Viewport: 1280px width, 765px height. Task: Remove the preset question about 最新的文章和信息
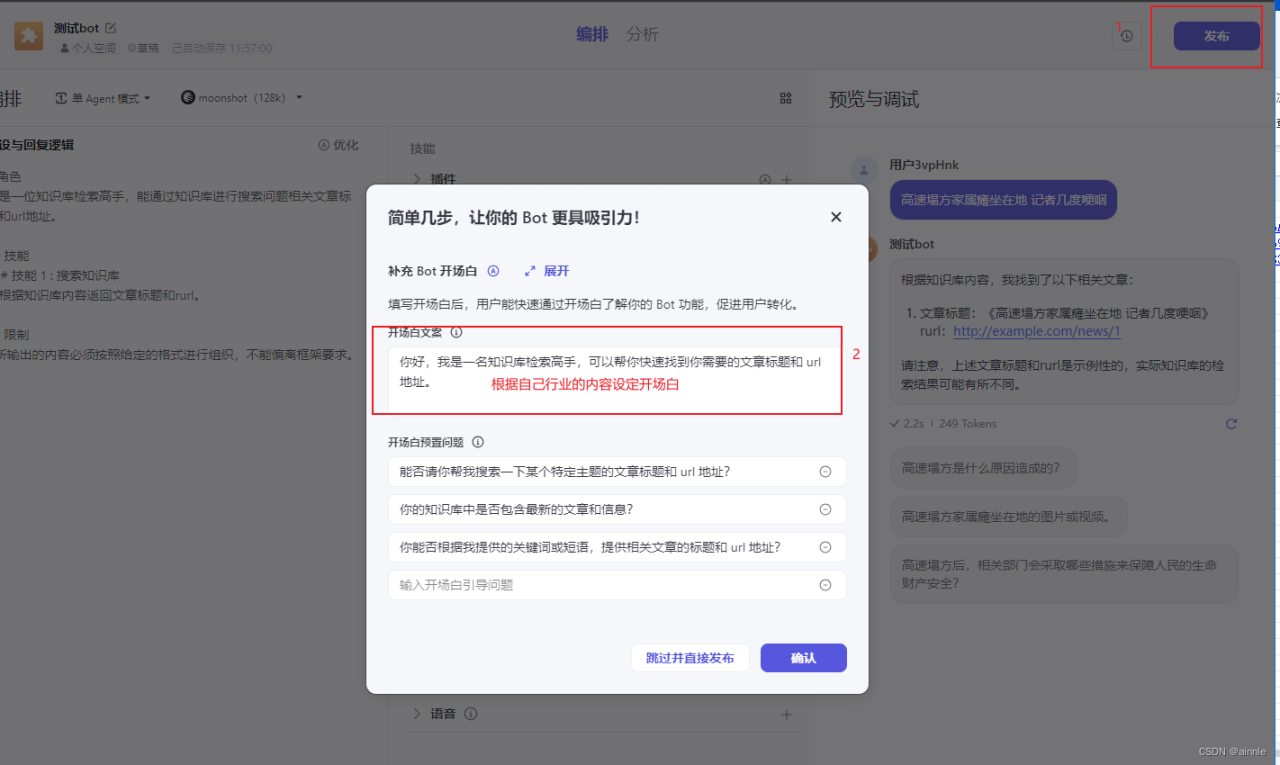pyautogui.click(x=825, y=509)
